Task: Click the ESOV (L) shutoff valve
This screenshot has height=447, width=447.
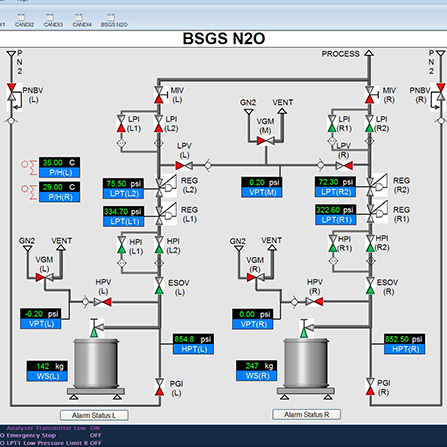Action: click(159, 286)
